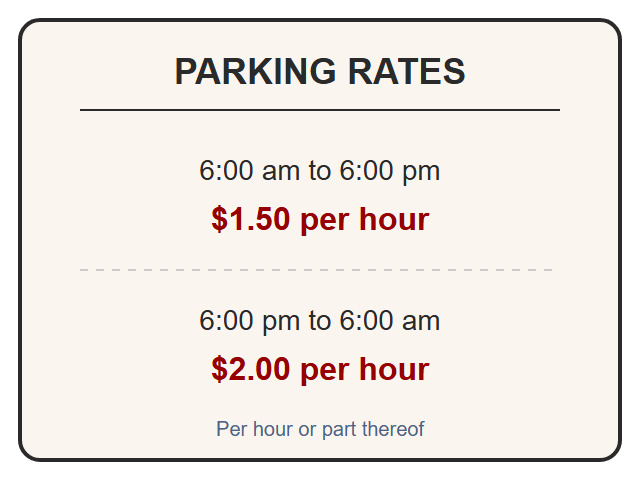Select the 6:00 pm starting the overnight range
Viewport: 640px width, 480px height.
pyautogui.click(x=249, y=320)
